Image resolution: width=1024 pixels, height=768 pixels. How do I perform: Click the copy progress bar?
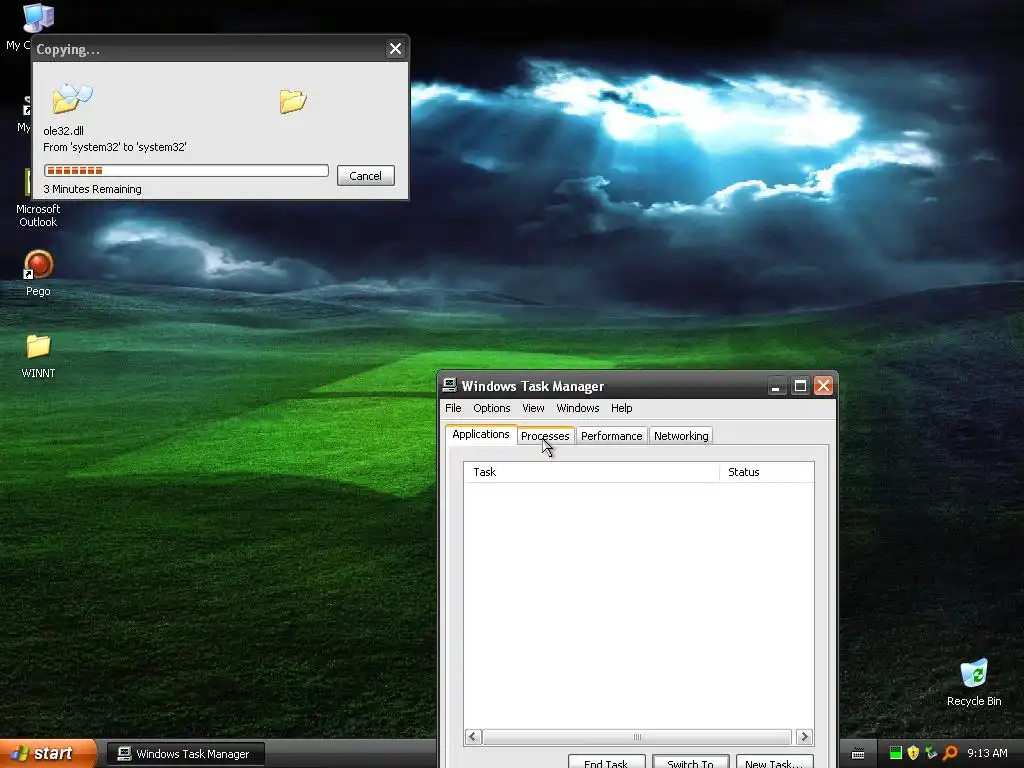click(186, 170)
